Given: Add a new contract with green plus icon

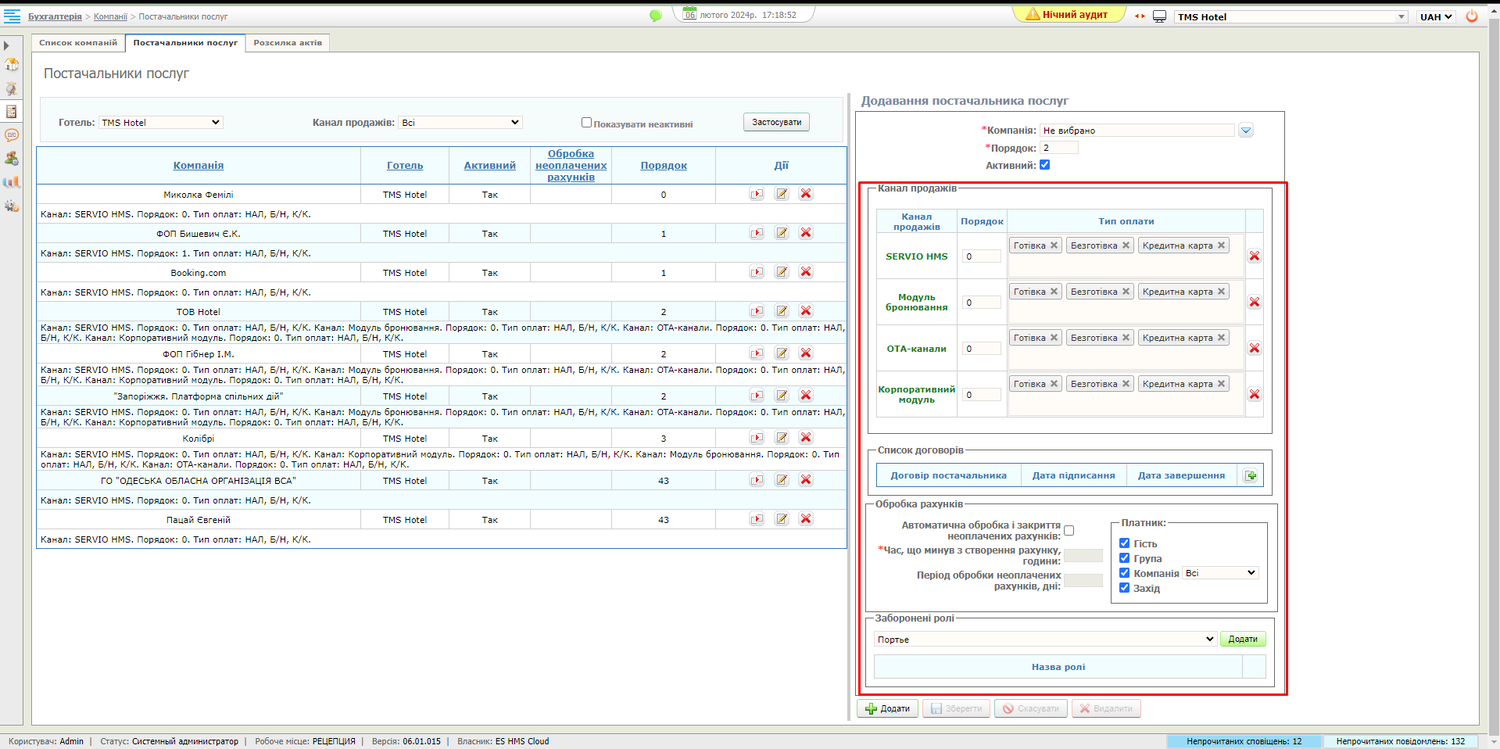Looking at the screenshot, I should point(1250,476).
